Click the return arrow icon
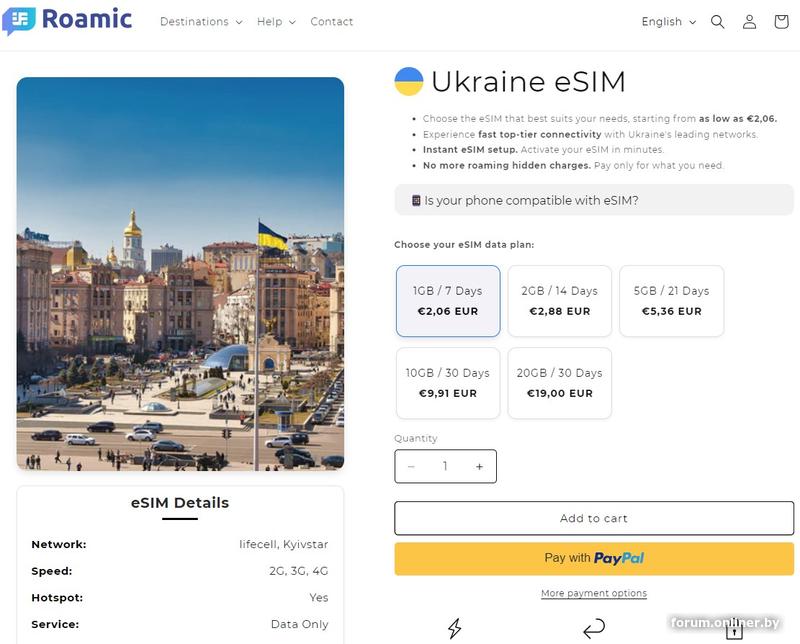800x644 pixels. click(x=594, y=628)
